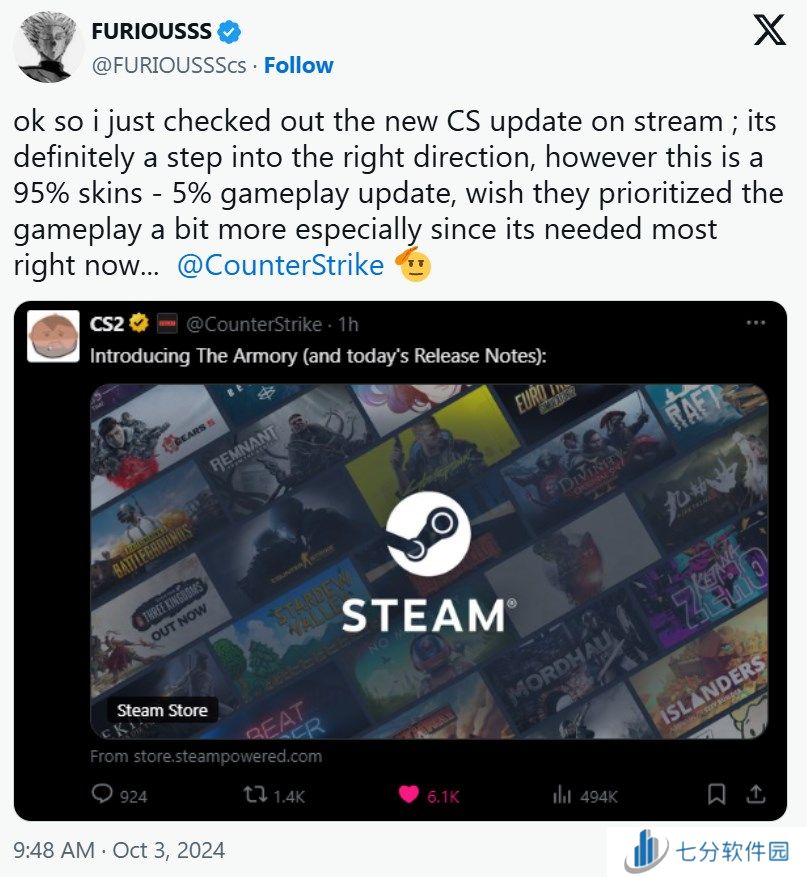Toggle the pink like heart
The height and width of the screenshot is (877, 807).
pos(408,794)
